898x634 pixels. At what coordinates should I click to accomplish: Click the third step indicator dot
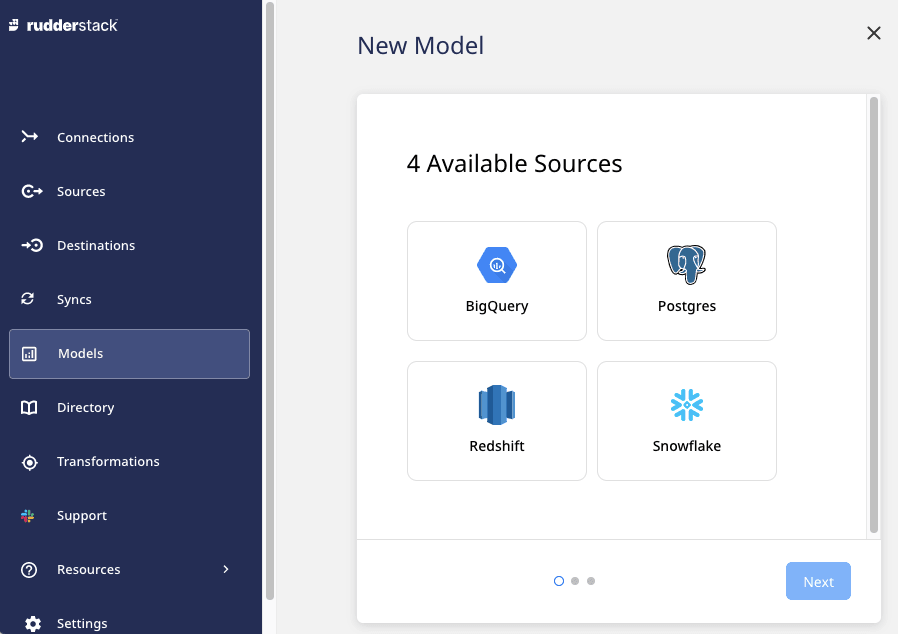pyautogui.click(x=591, y=581)
